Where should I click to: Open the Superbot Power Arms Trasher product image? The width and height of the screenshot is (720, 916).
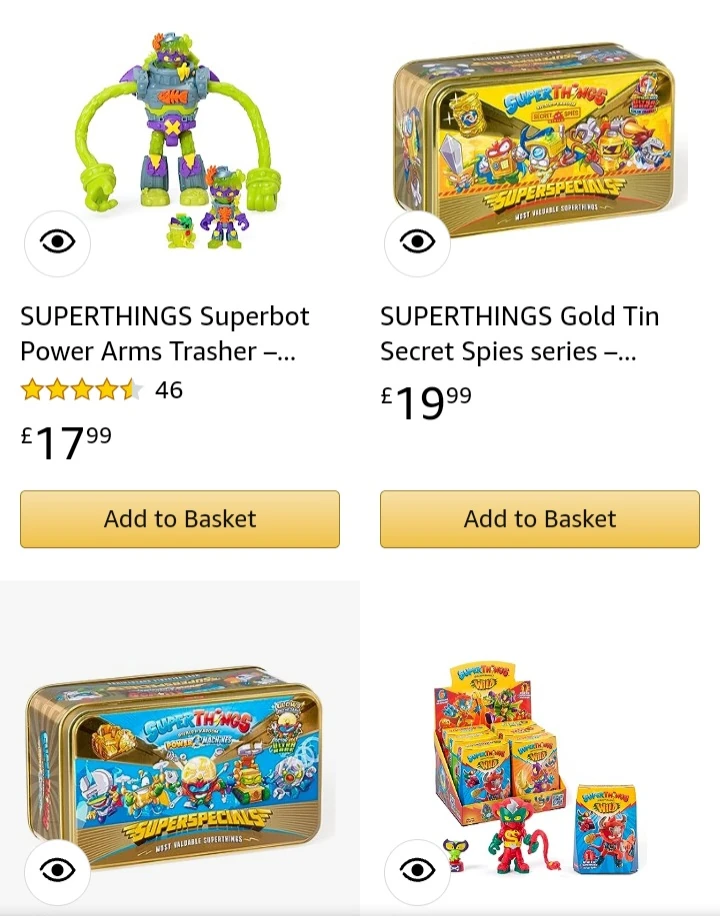(x=180, y=130)
